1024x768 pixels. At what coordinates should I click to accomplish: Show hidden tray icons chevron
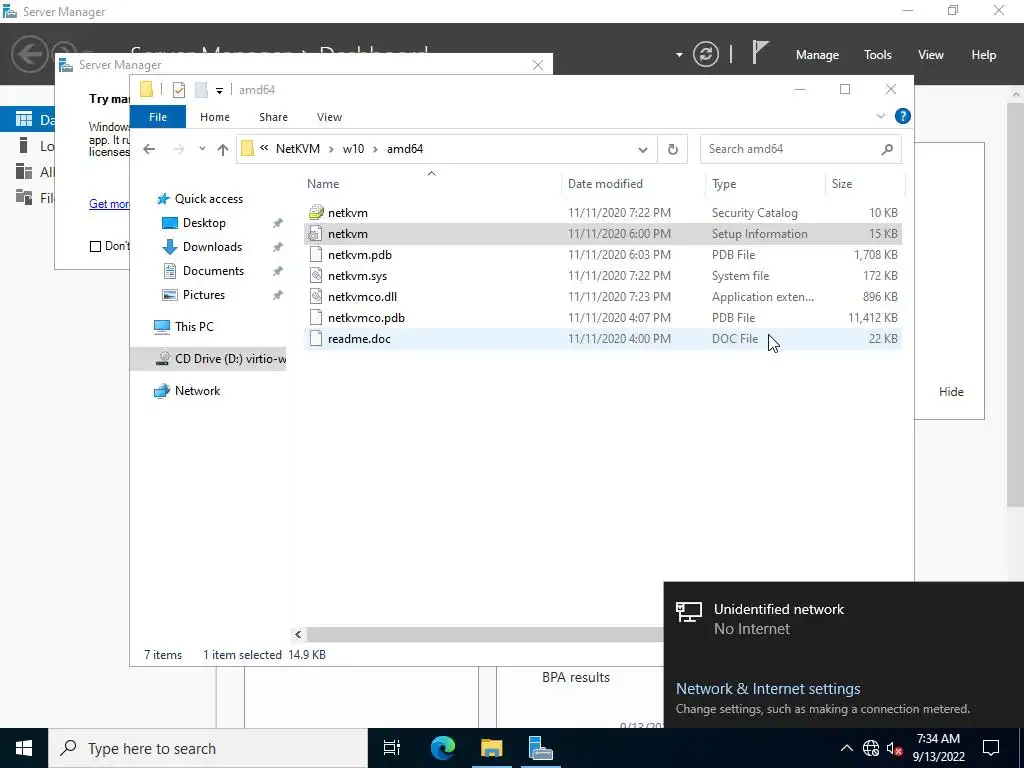pyautogui.click(x=846, y=748)
